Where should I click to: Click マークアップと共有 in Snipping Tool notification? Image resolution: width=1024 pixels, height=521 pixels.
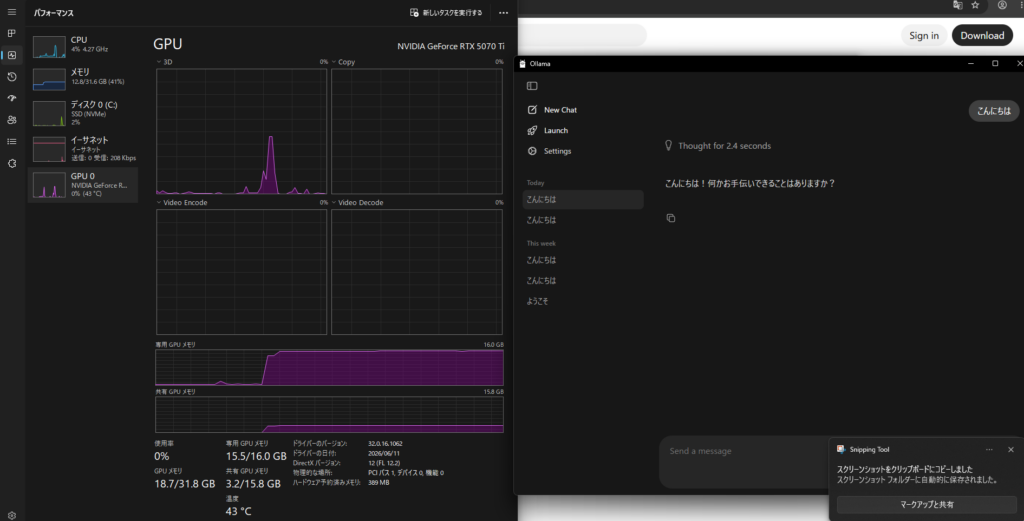(x=926, y=504)
